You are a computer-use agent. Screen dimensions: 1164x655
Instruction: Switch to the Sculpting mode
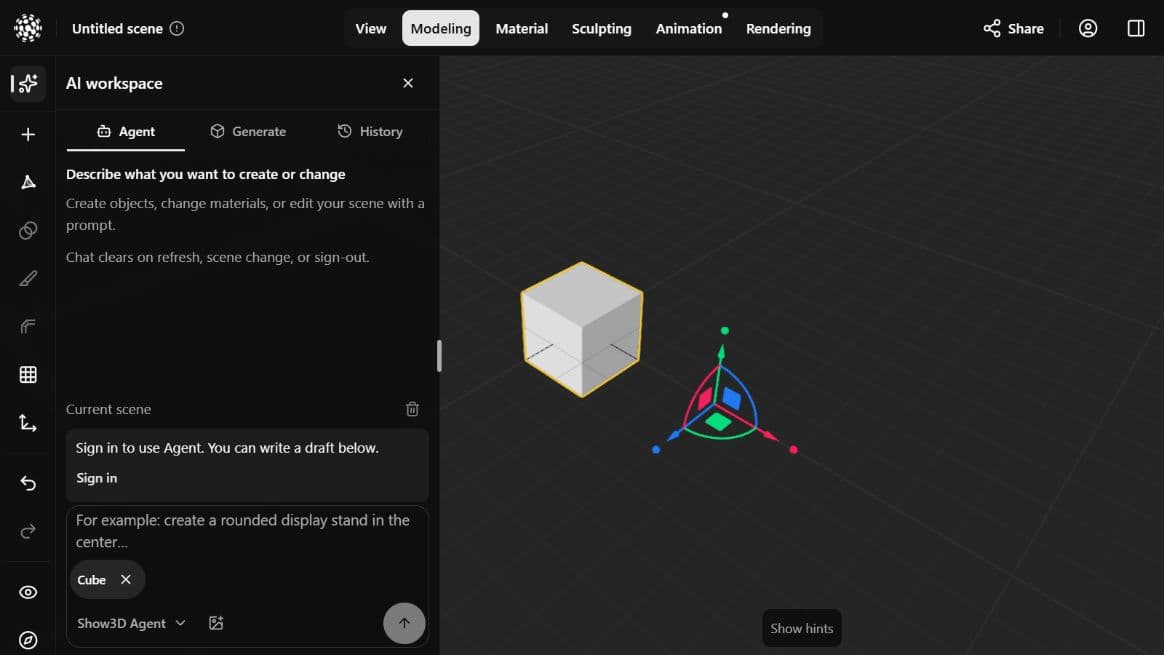click(601, 28)
